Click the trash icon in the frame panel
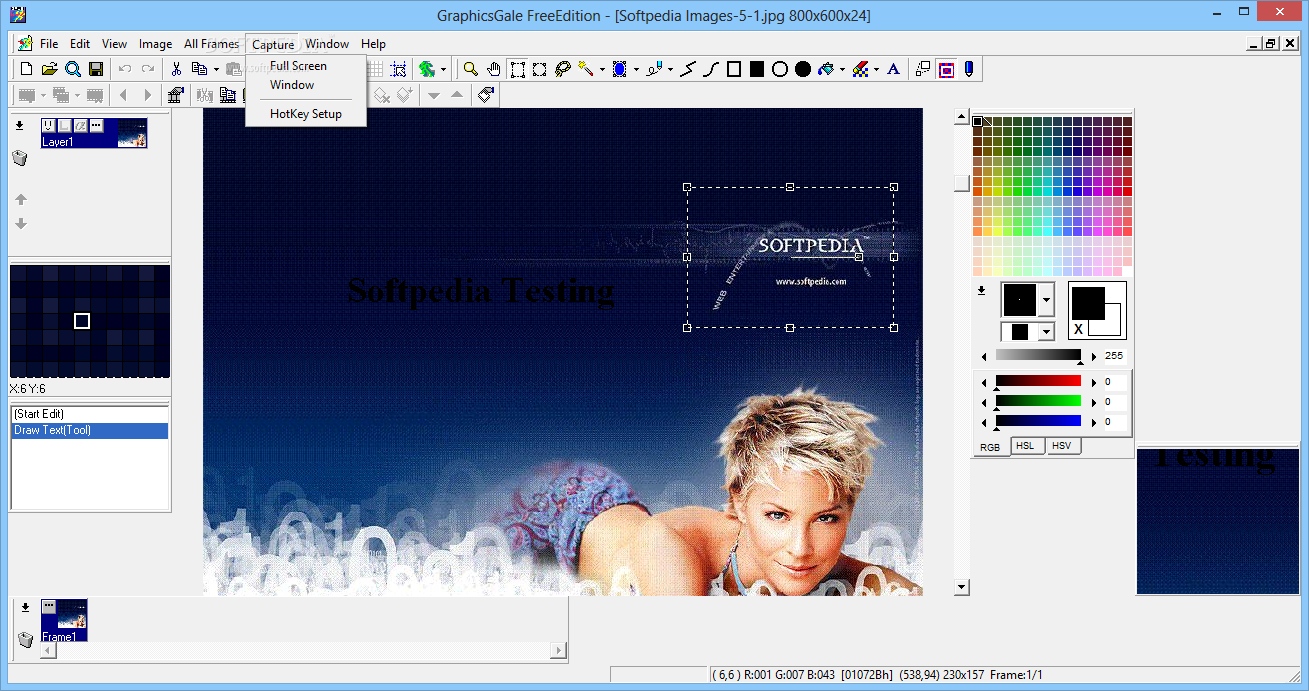The height and width of the screenshot is (691, 1309). click(x=26, y=638)
